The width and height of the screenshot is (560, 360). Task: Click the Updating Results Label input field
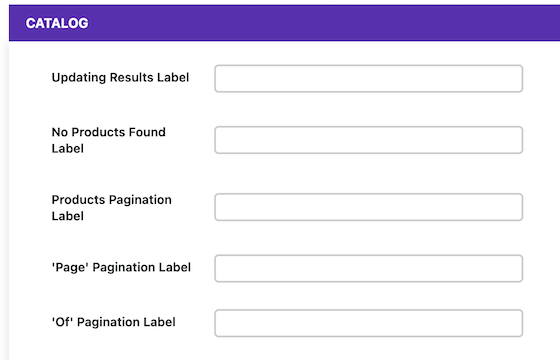click(x=369, y=79)
